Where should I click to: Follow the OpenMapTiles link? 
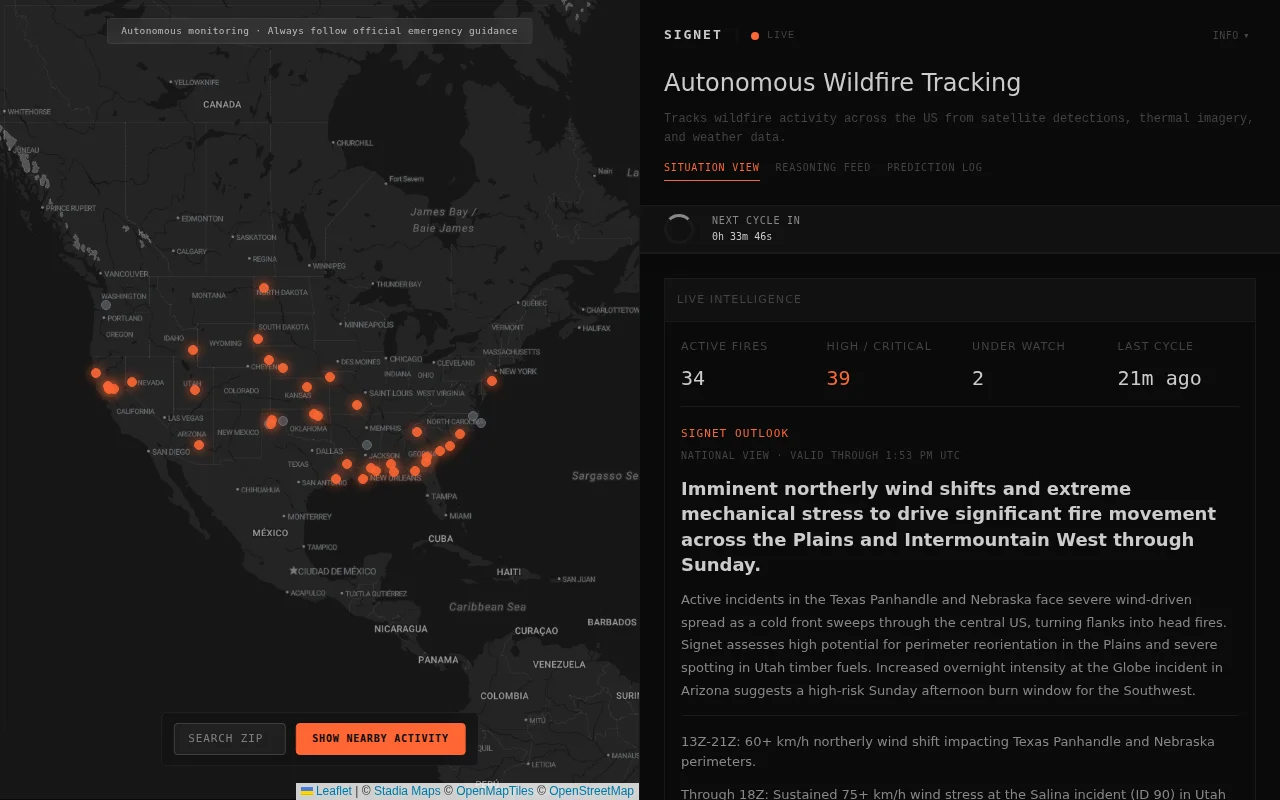point(495,791)
